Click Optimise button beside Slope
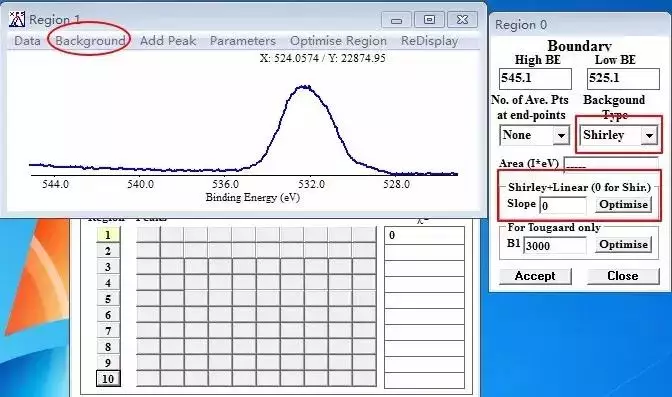Viewport: 672px width, 397px height. point(623,205)
